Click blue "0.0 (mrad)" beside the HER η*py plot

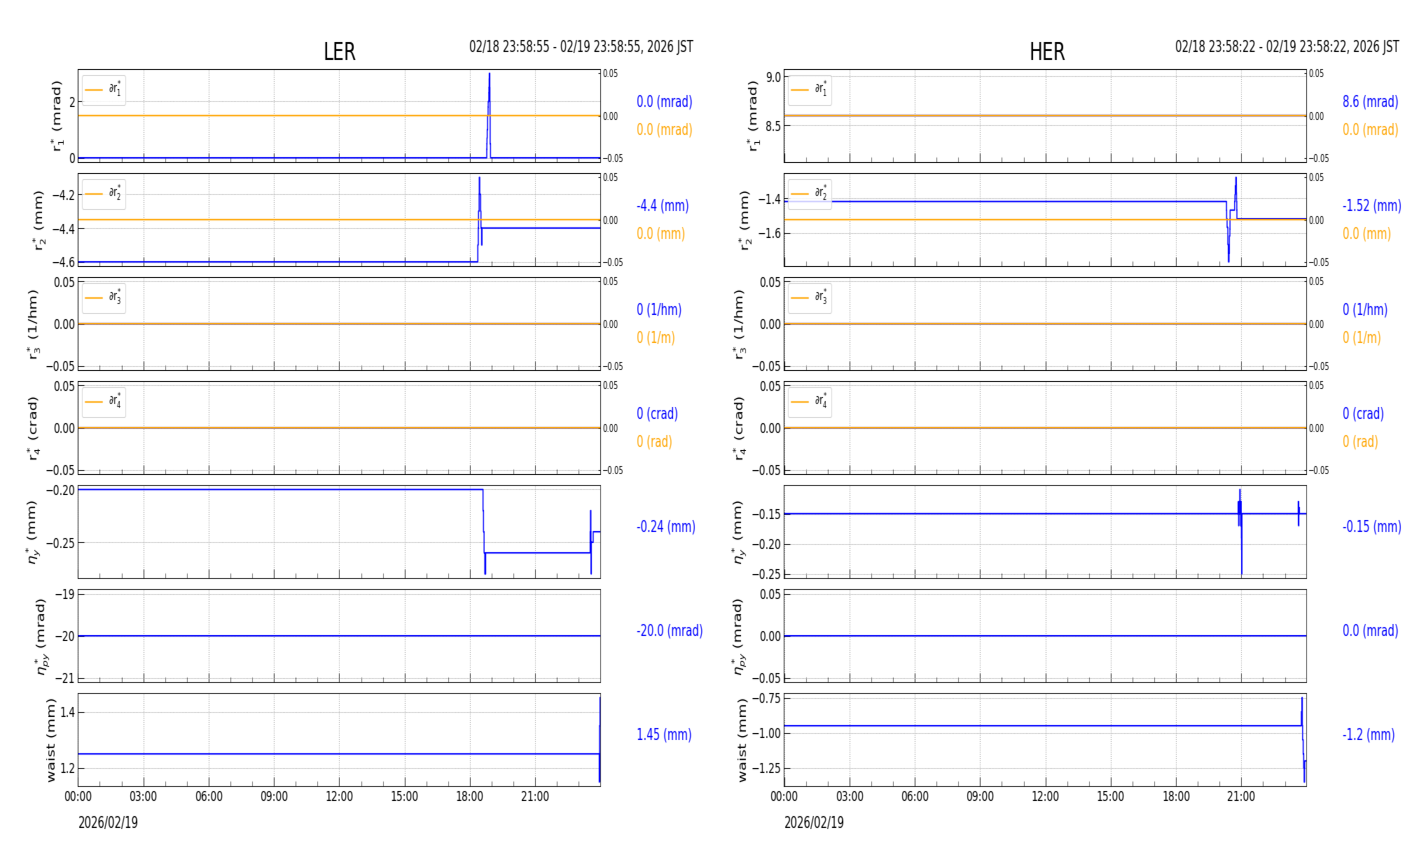coord(1370,631)
